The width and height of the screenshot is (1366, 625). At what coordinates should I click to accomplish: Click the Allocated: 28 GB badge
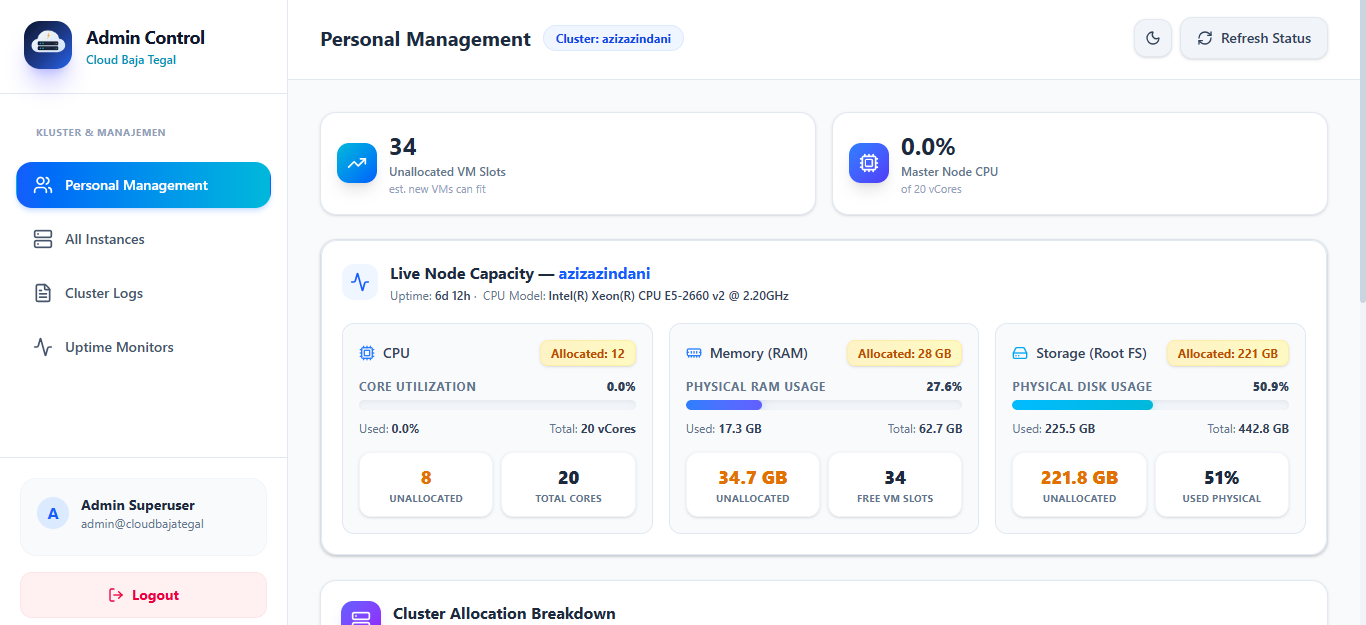point(905,353)
